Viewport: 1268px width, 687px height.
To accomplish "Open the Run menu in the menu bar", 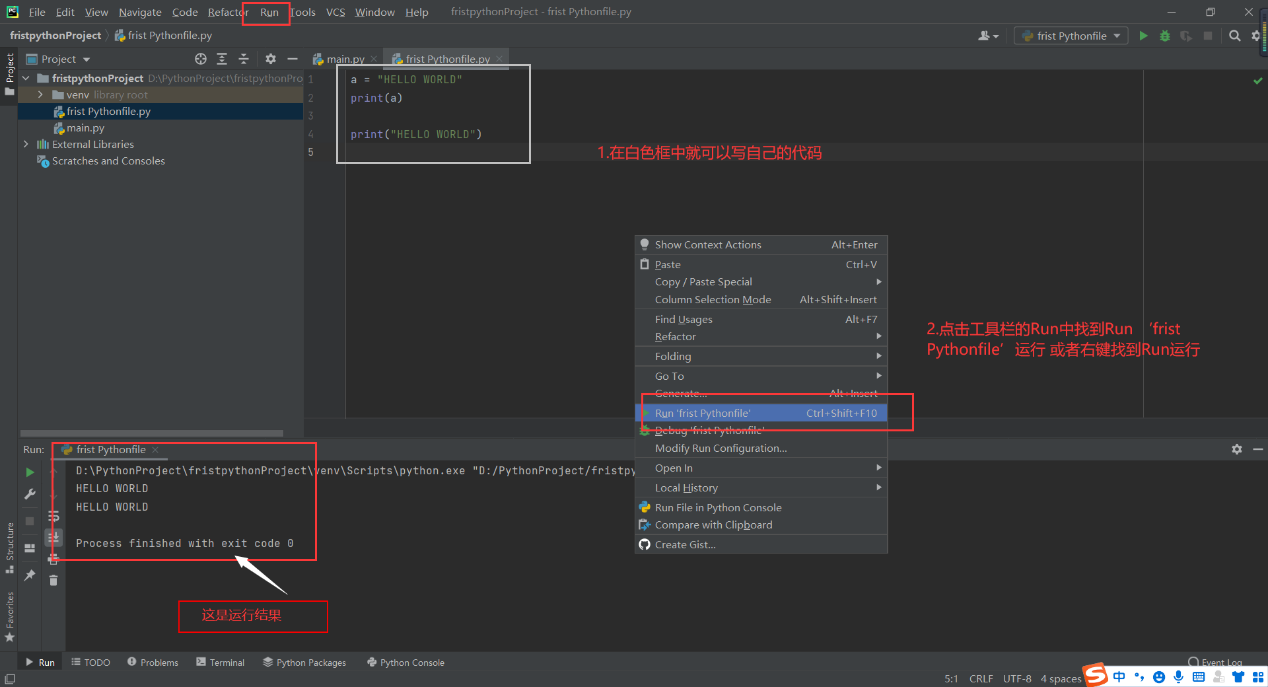I will [x=269, y=12].
